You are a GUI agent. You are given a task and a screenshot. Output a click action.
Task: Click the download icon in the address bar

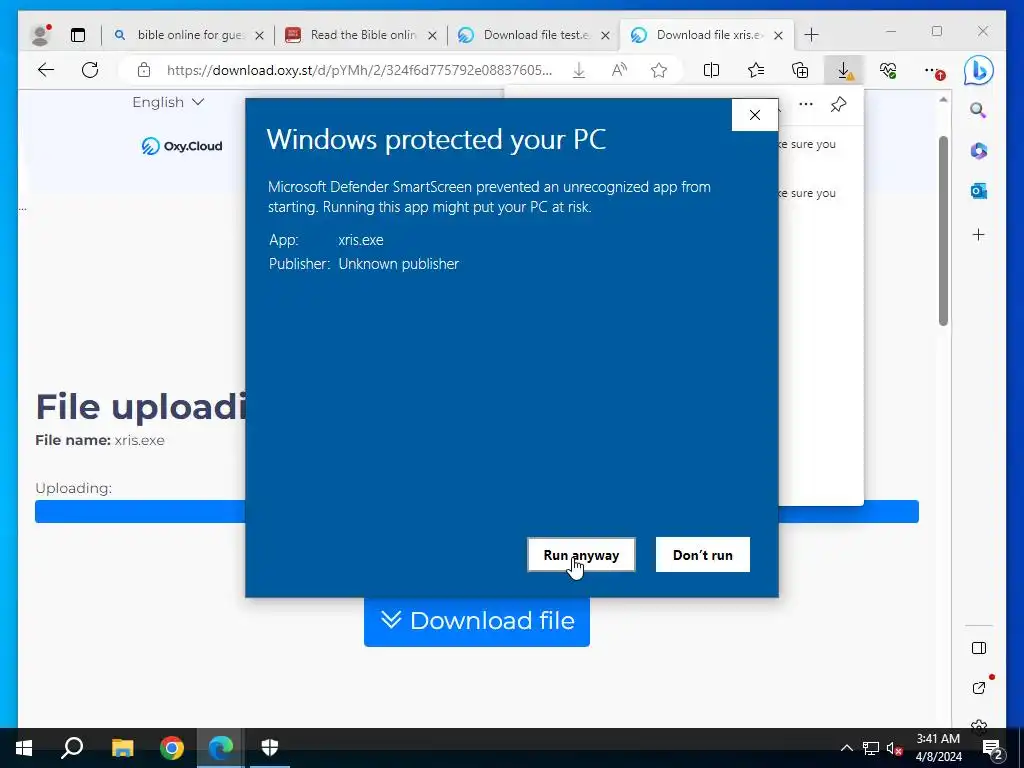579,71
